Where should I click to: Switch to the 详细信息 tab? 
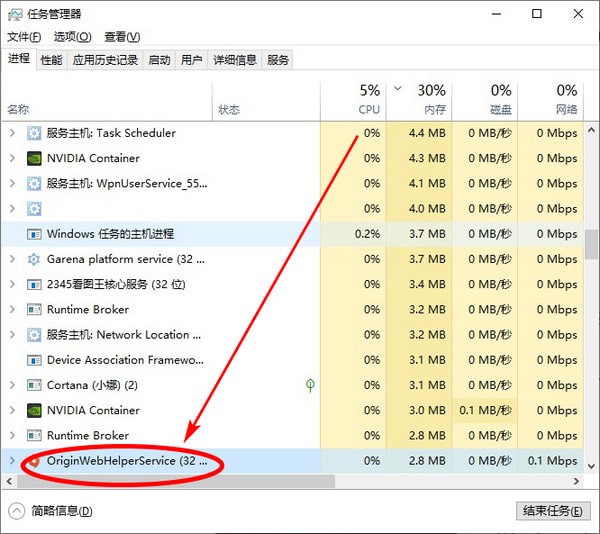235,60
